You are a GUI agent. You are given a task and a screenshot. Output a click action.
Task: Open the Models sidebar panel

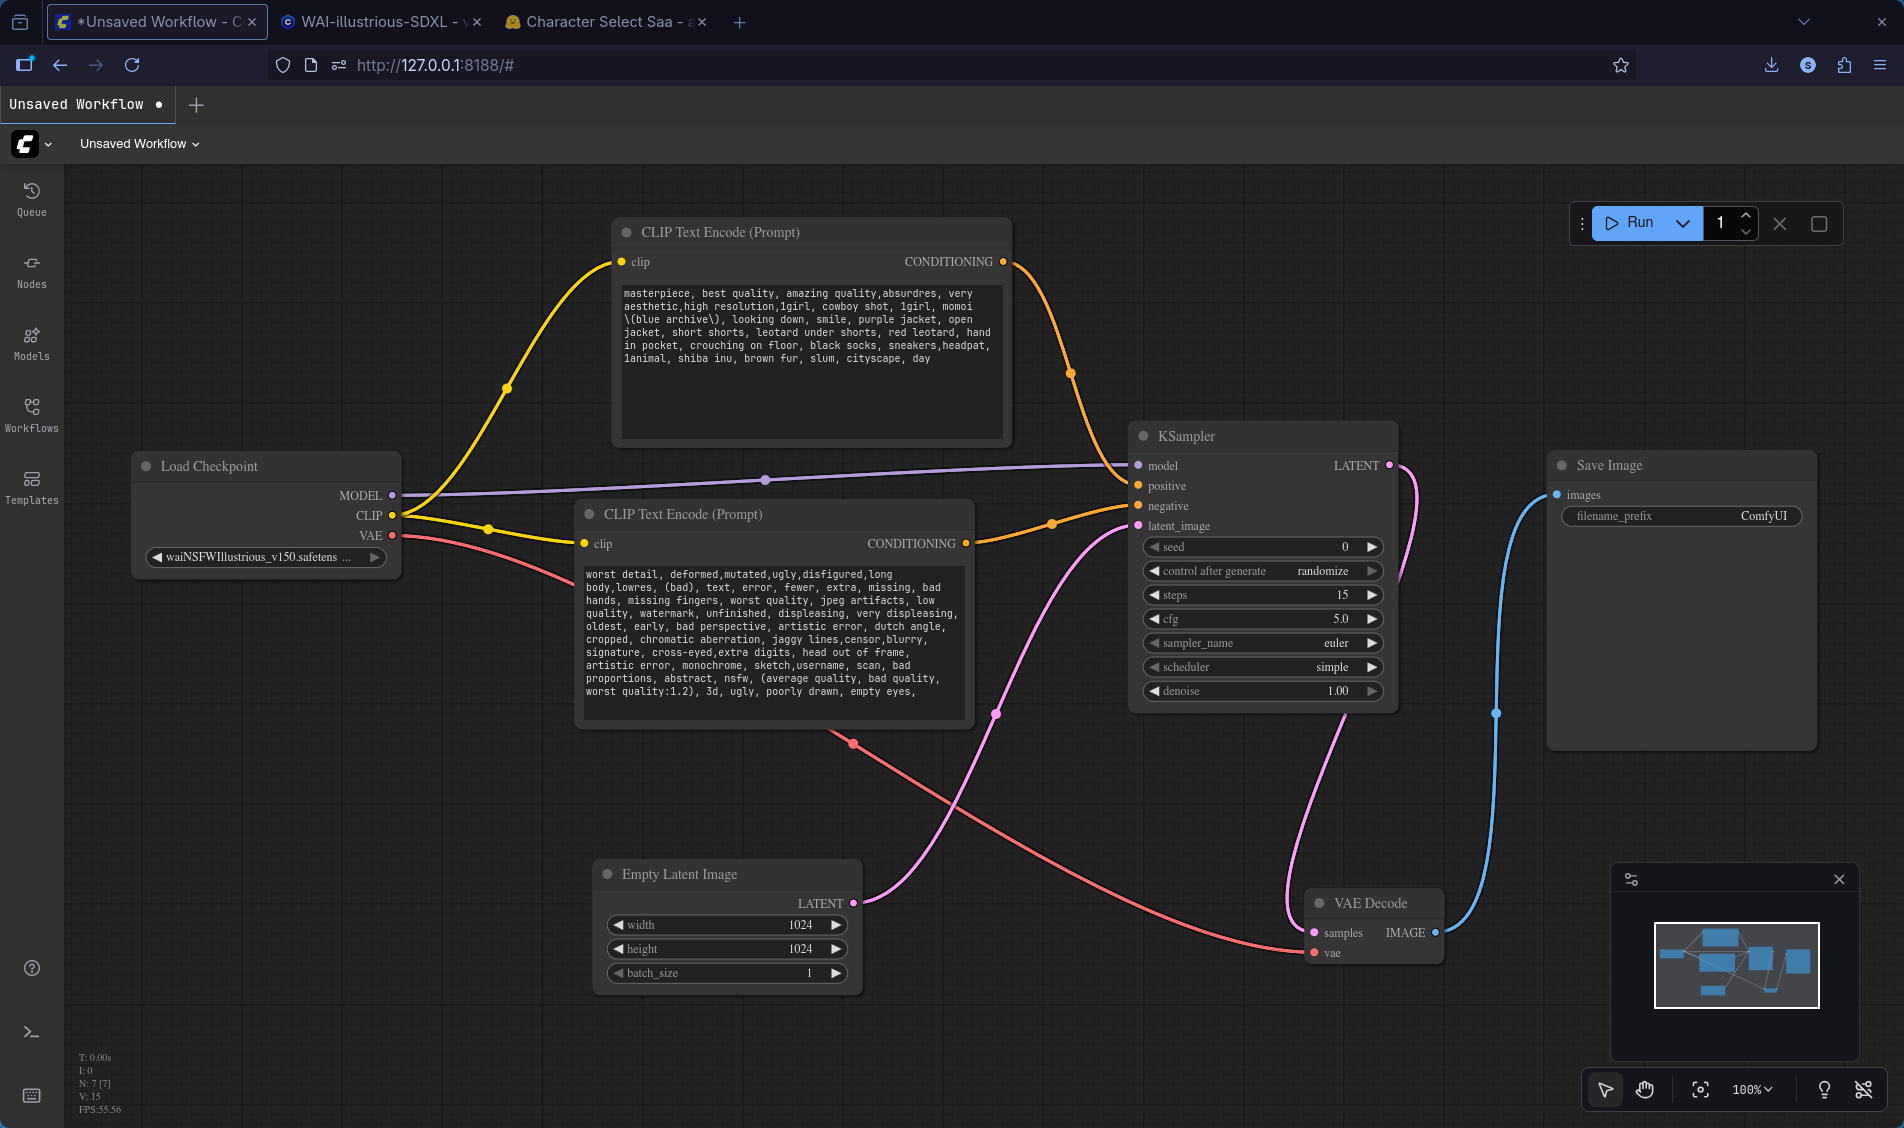pyautogui.click(x=32, y=342)
